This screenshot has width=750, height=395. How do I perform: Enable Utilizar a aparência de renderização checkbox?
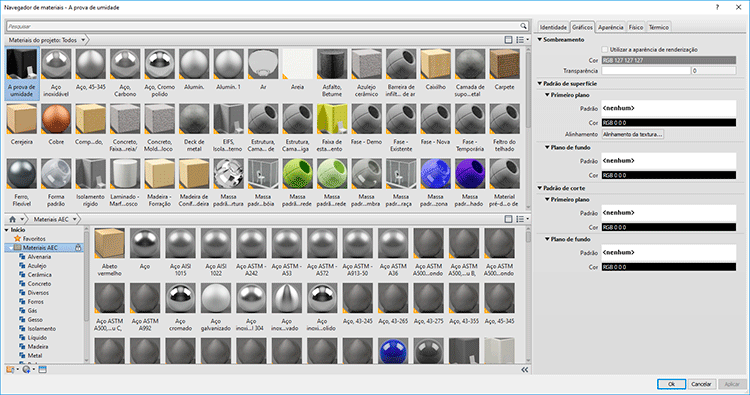605,49
